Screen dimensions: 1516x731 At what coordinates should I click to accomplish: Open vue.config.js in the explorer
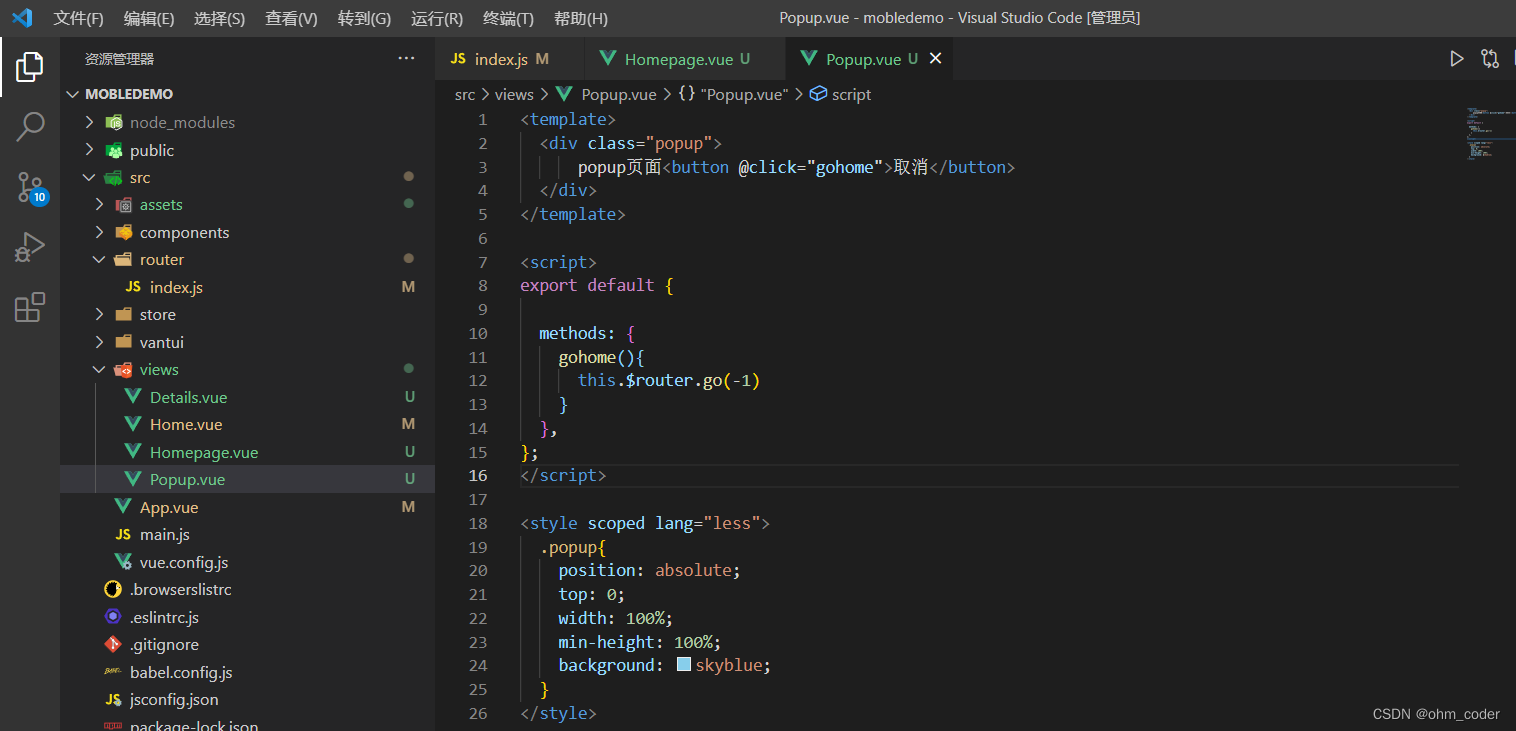(247, 562)
